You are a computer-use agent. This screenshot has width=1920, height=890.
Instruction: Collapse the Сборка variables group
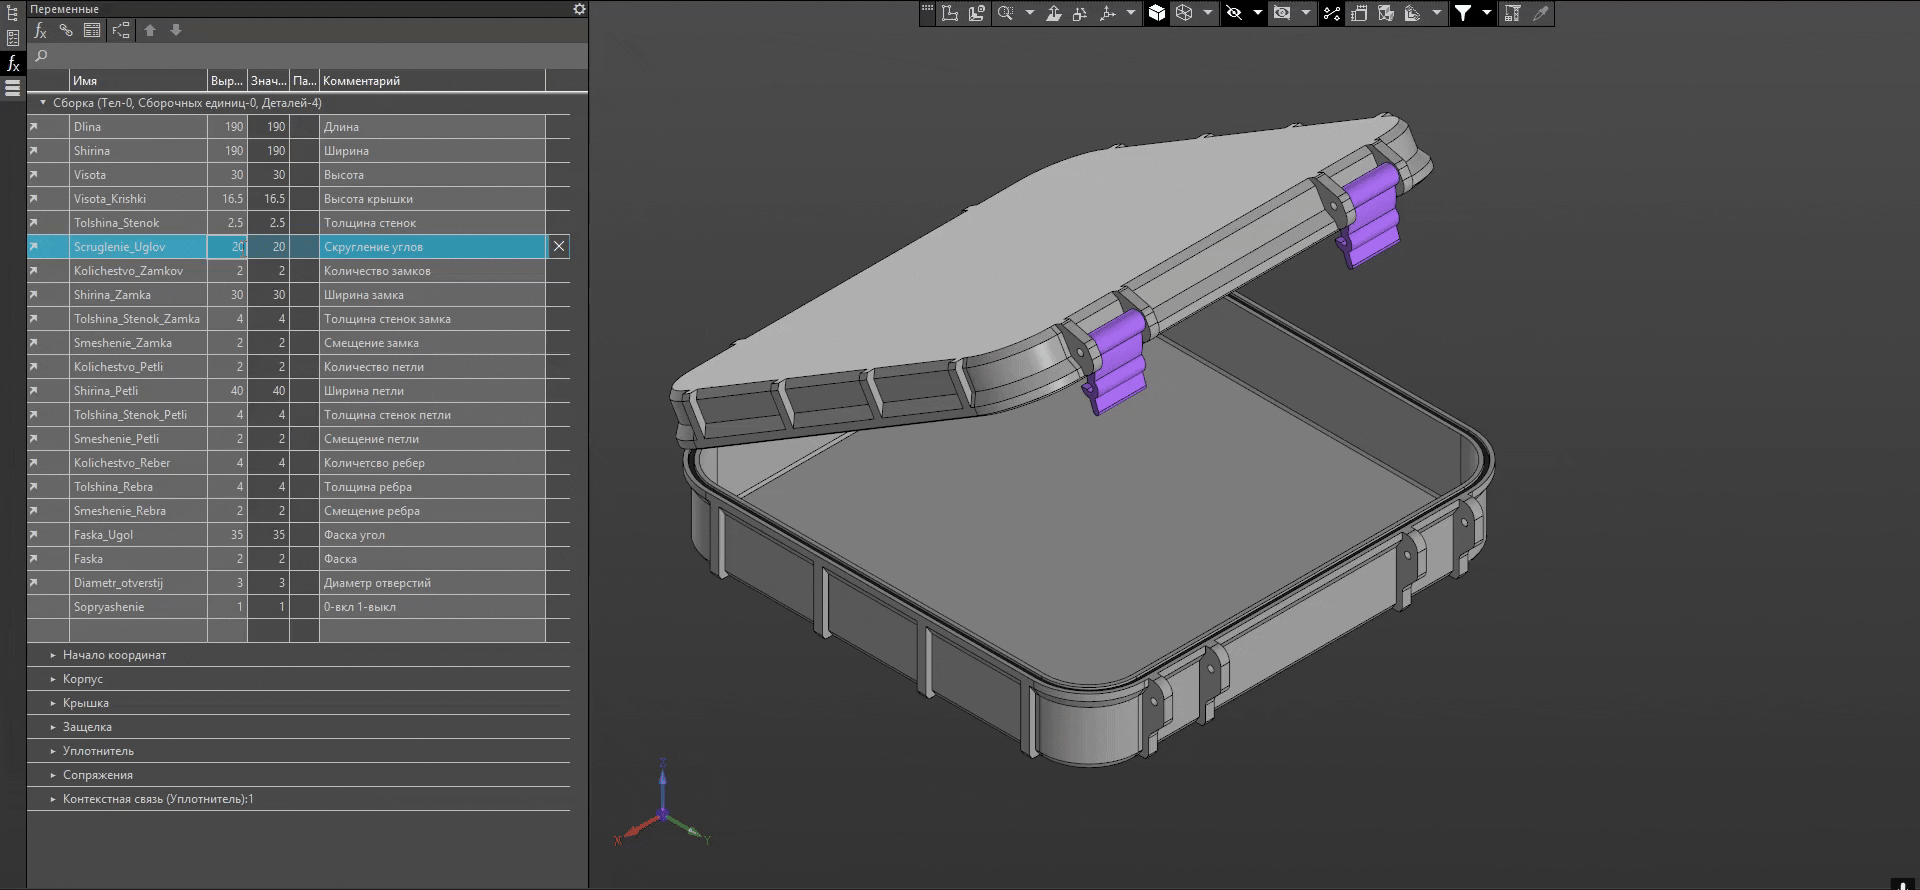[x=43, y=103]
